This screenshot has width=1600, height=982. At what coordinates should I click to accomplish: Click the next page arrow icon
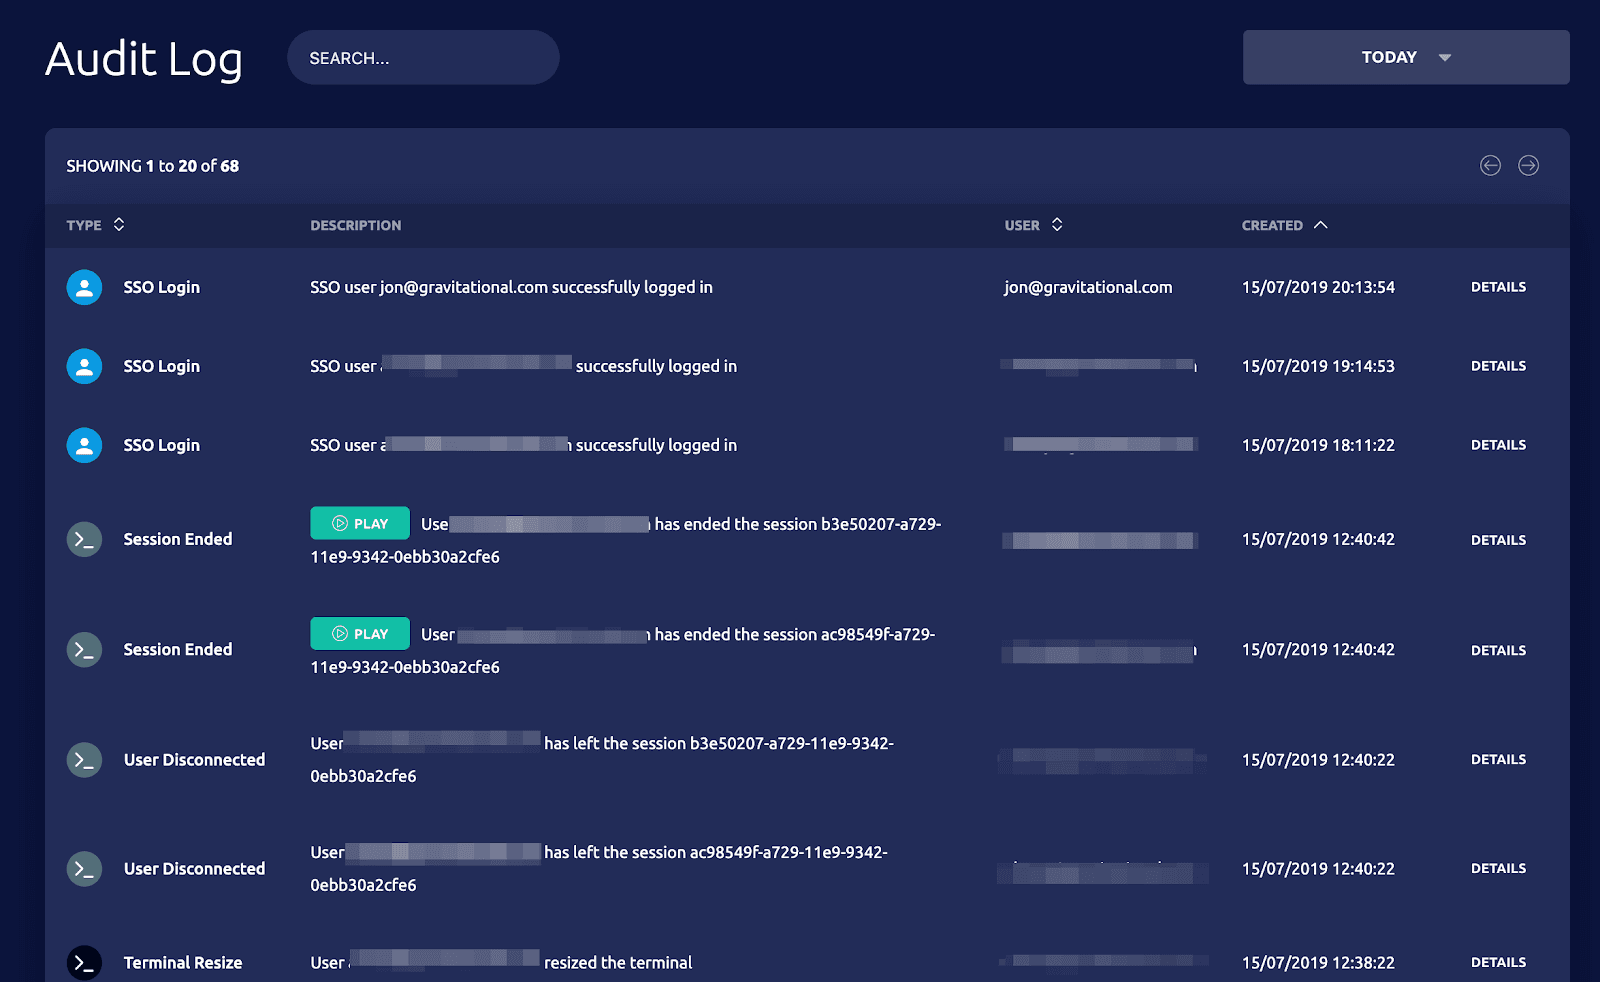1528,166
